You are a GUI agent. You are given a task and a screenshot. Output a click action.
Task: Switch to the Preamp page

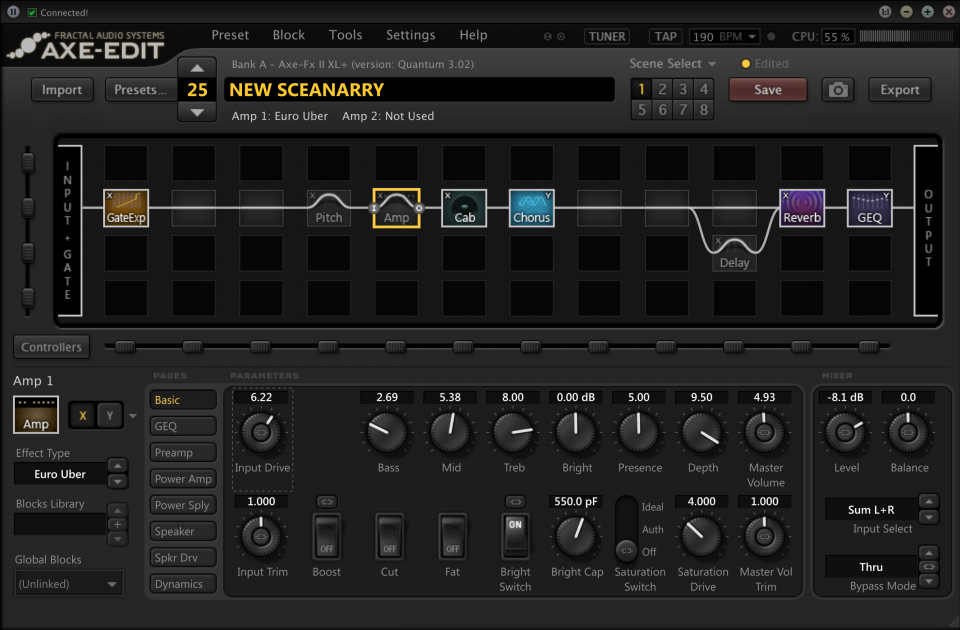(x=183, y=452)
